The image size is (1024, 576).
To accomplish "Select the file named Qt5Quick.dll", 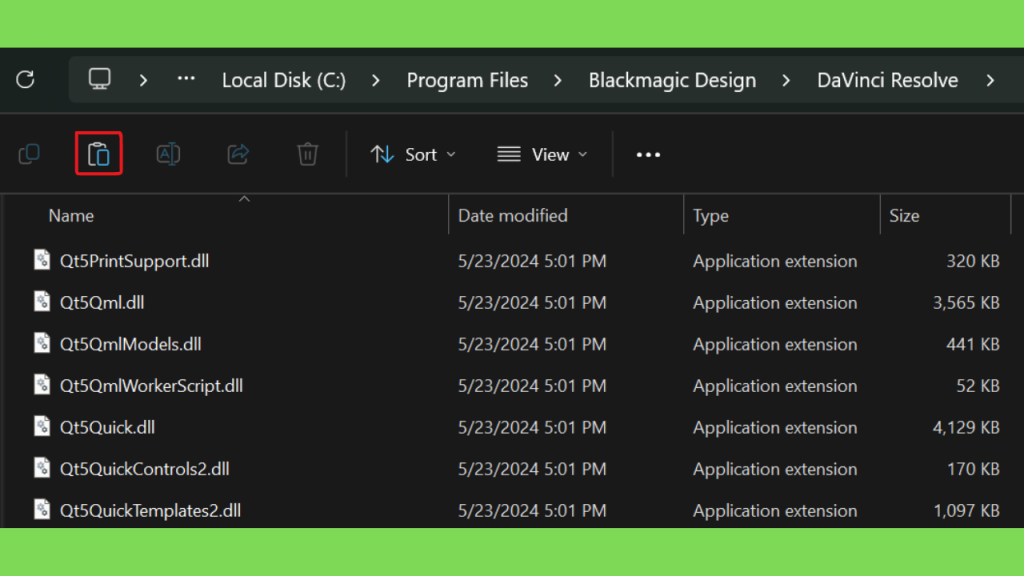I will [x=107, y=428].
